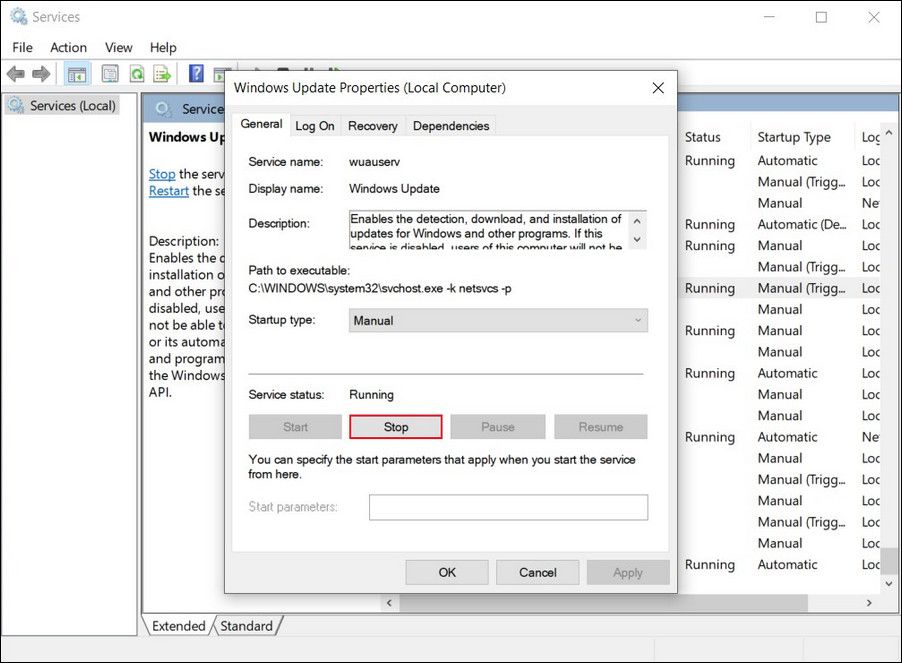
Task: Click the OK button
Action: coord(446,572)
